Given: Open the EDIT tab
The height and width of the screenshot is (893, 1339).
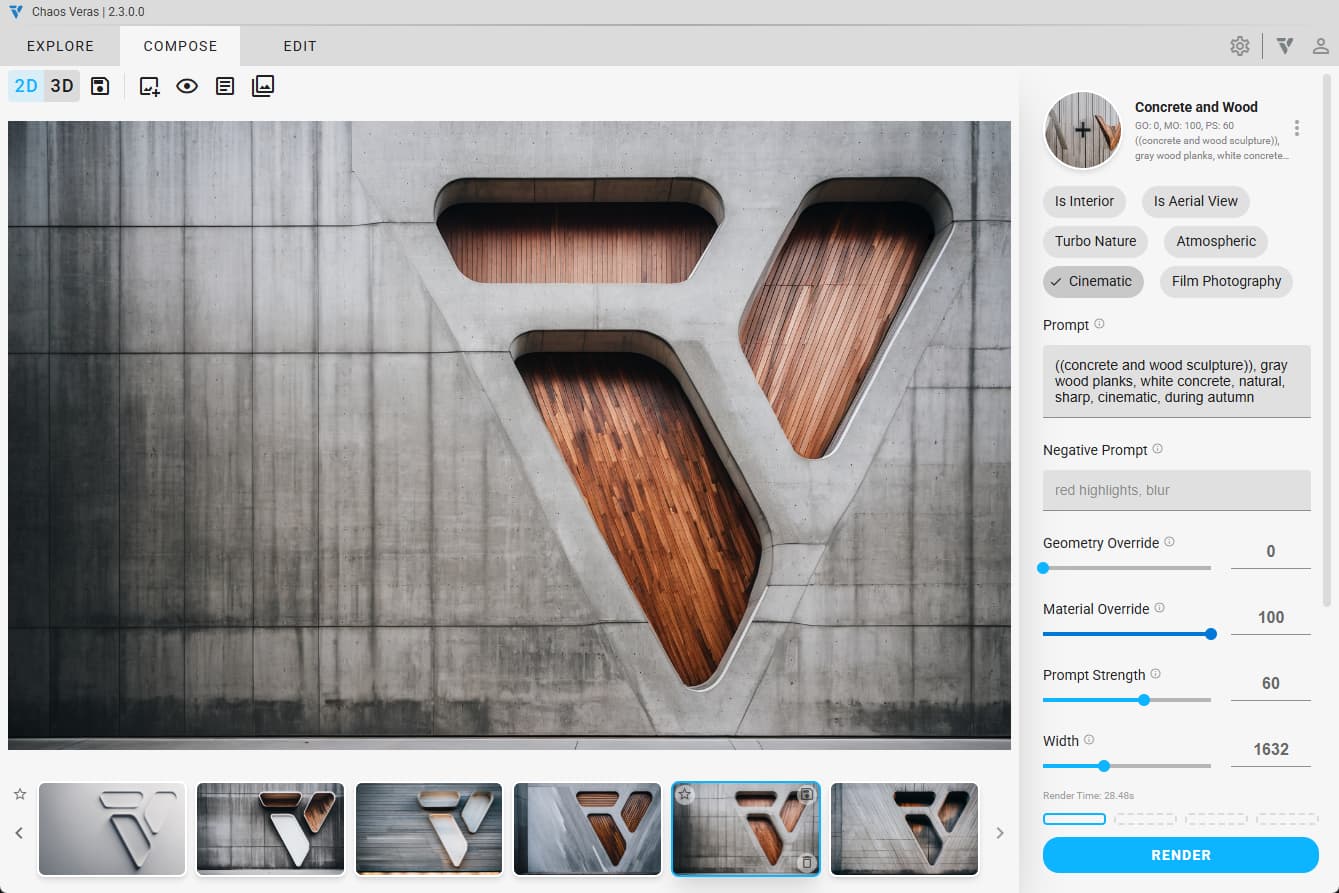Looking at the screenshot, I should click(x=299, y=46).
